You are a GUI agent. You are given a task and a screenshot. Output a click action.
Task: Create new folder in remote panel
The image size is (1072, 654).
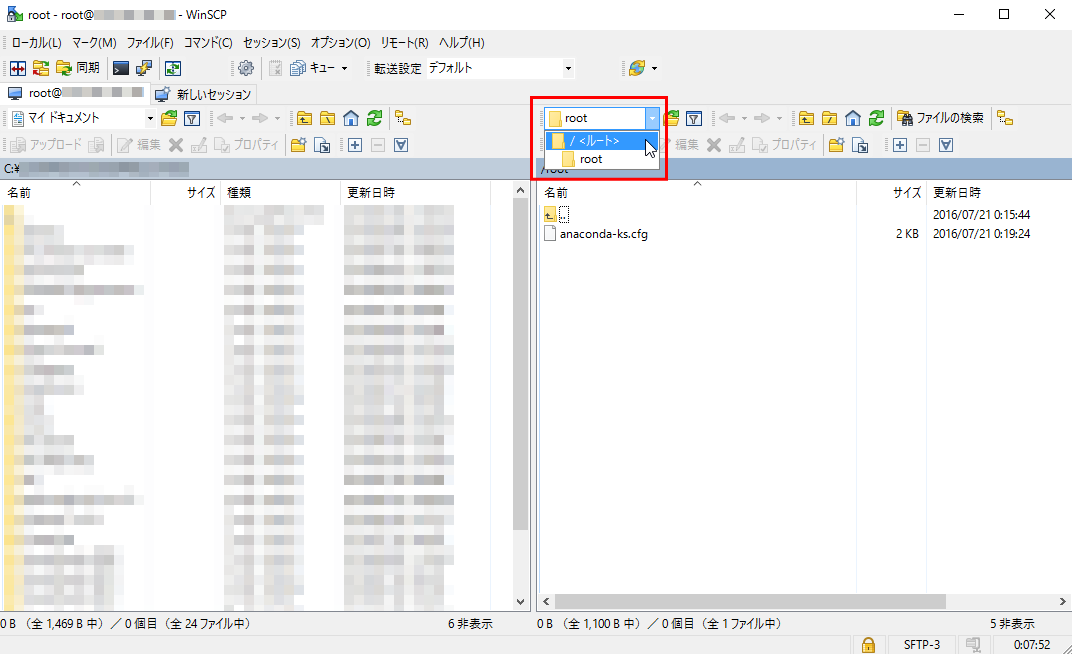(x=835, y=145)
